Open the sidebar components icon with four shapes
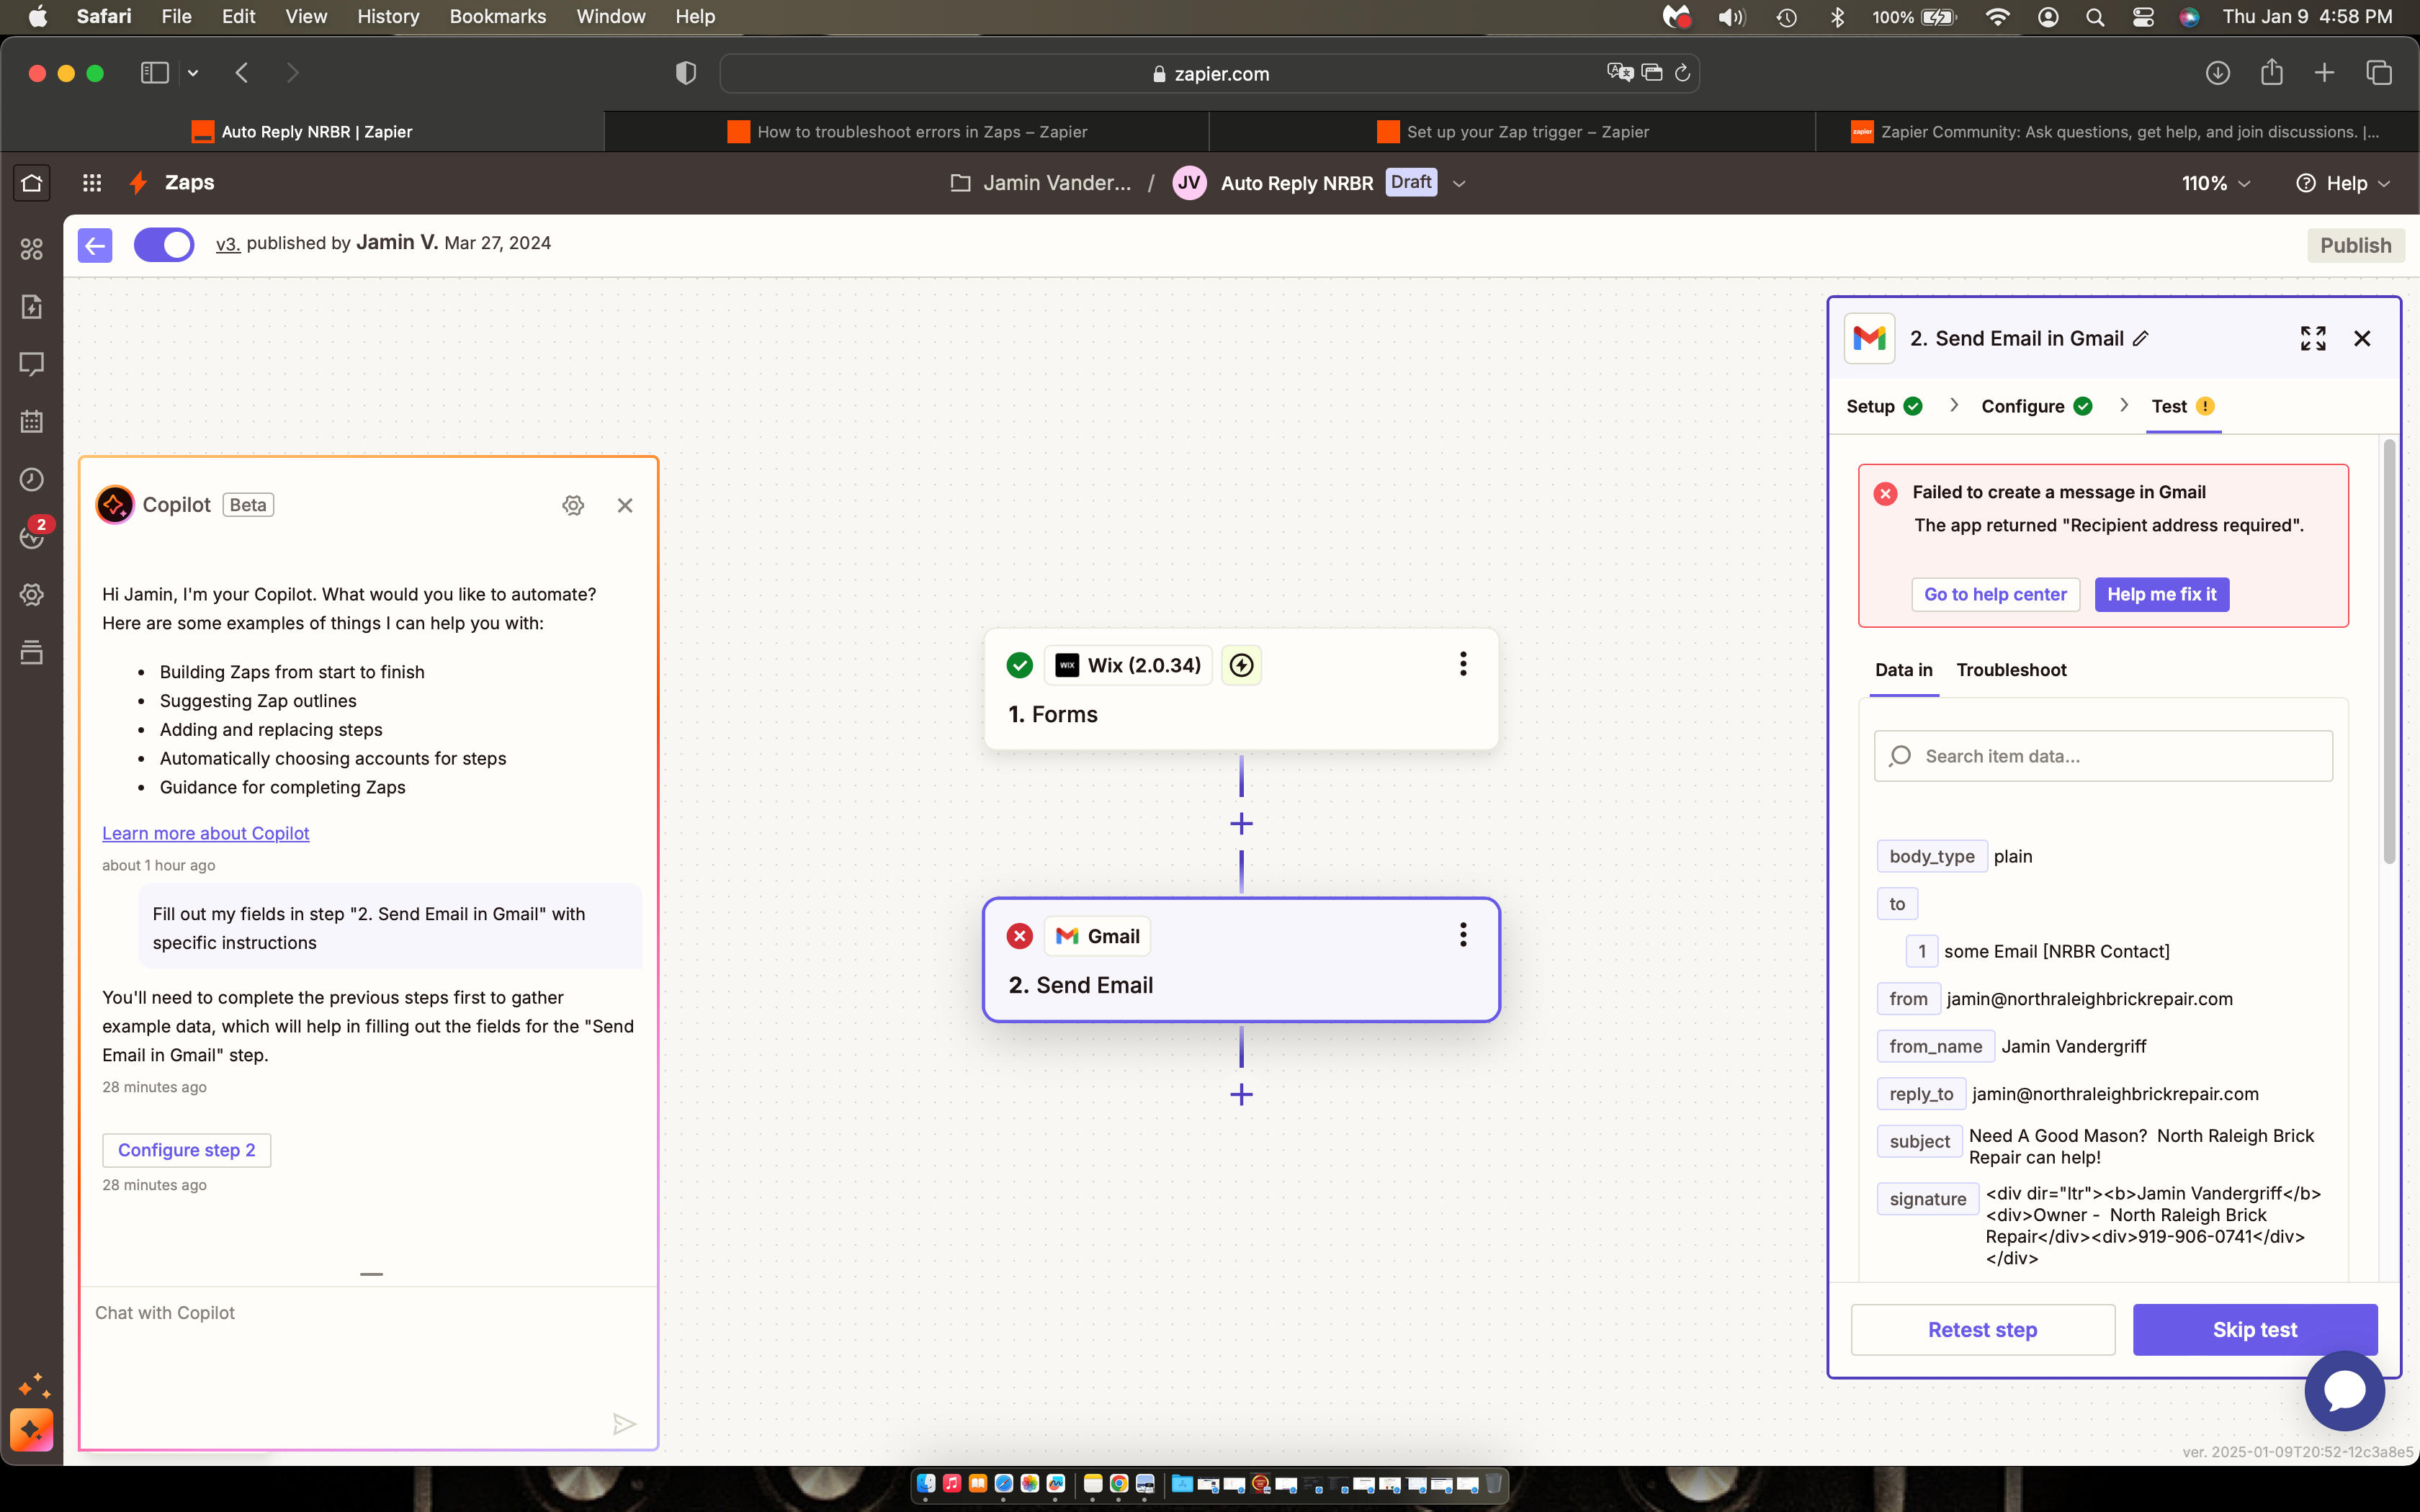 click(x=32, y=249)
